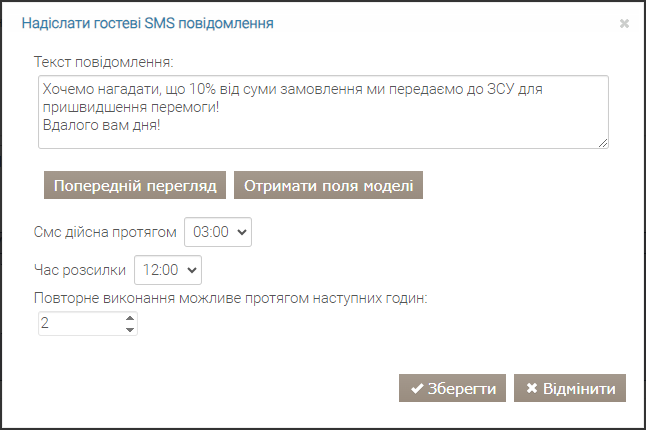The height and width of the screenshot is (430, 646).
Task: Click the Текст повідомлення label
Action: [104, 62]
